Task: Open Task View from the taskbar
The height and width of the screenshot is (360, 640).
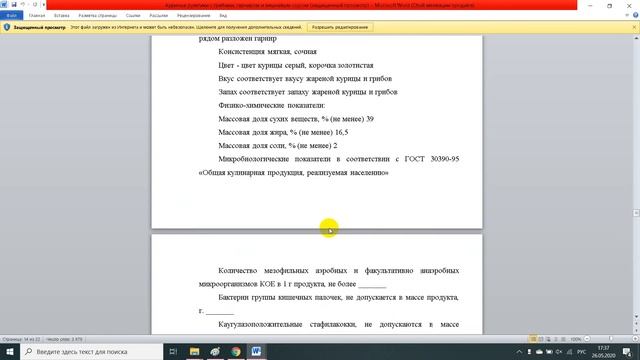Action: click(x=173, y=351)
